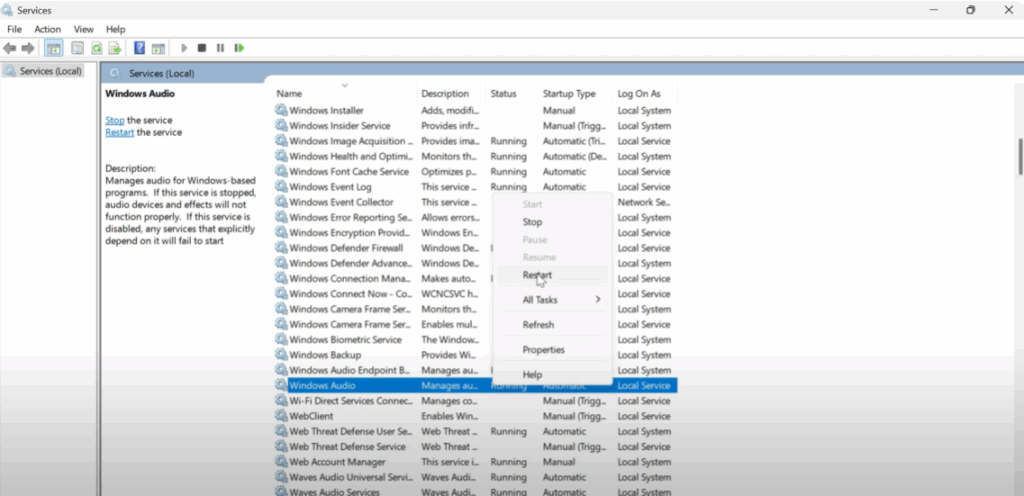Click the Stop the service link

coord(115,120)
